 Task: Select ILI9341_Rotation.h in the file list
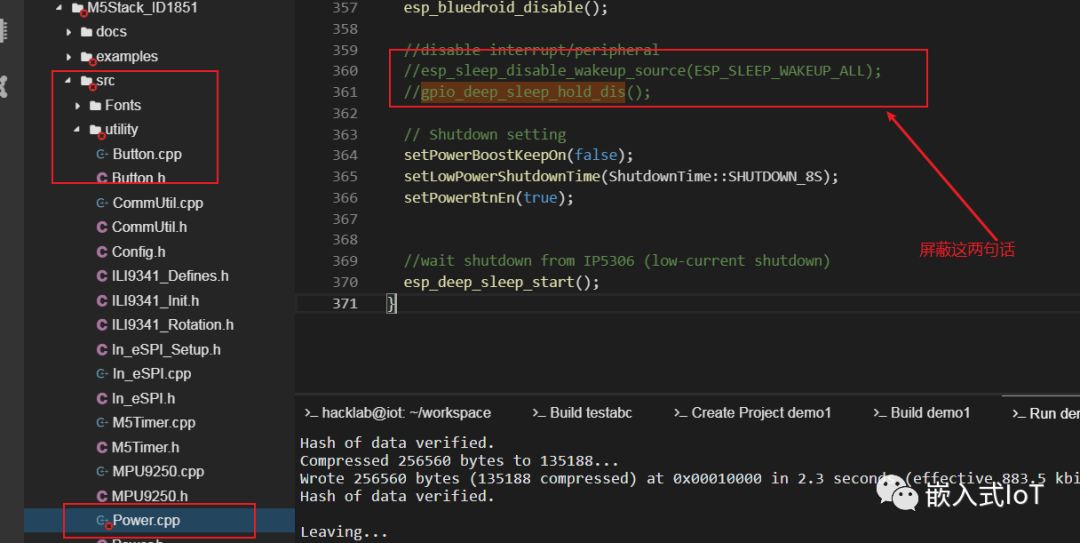[172, 325]
